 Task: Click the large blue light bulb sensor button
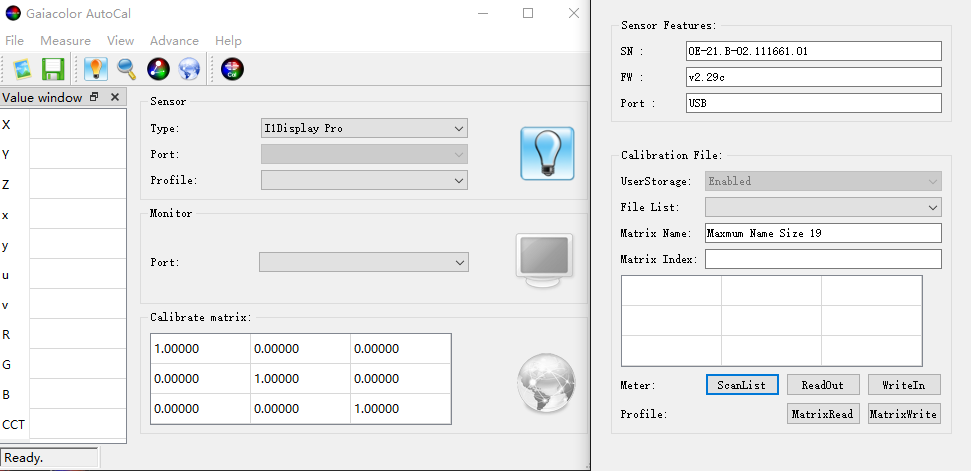(x=547, y=153)
